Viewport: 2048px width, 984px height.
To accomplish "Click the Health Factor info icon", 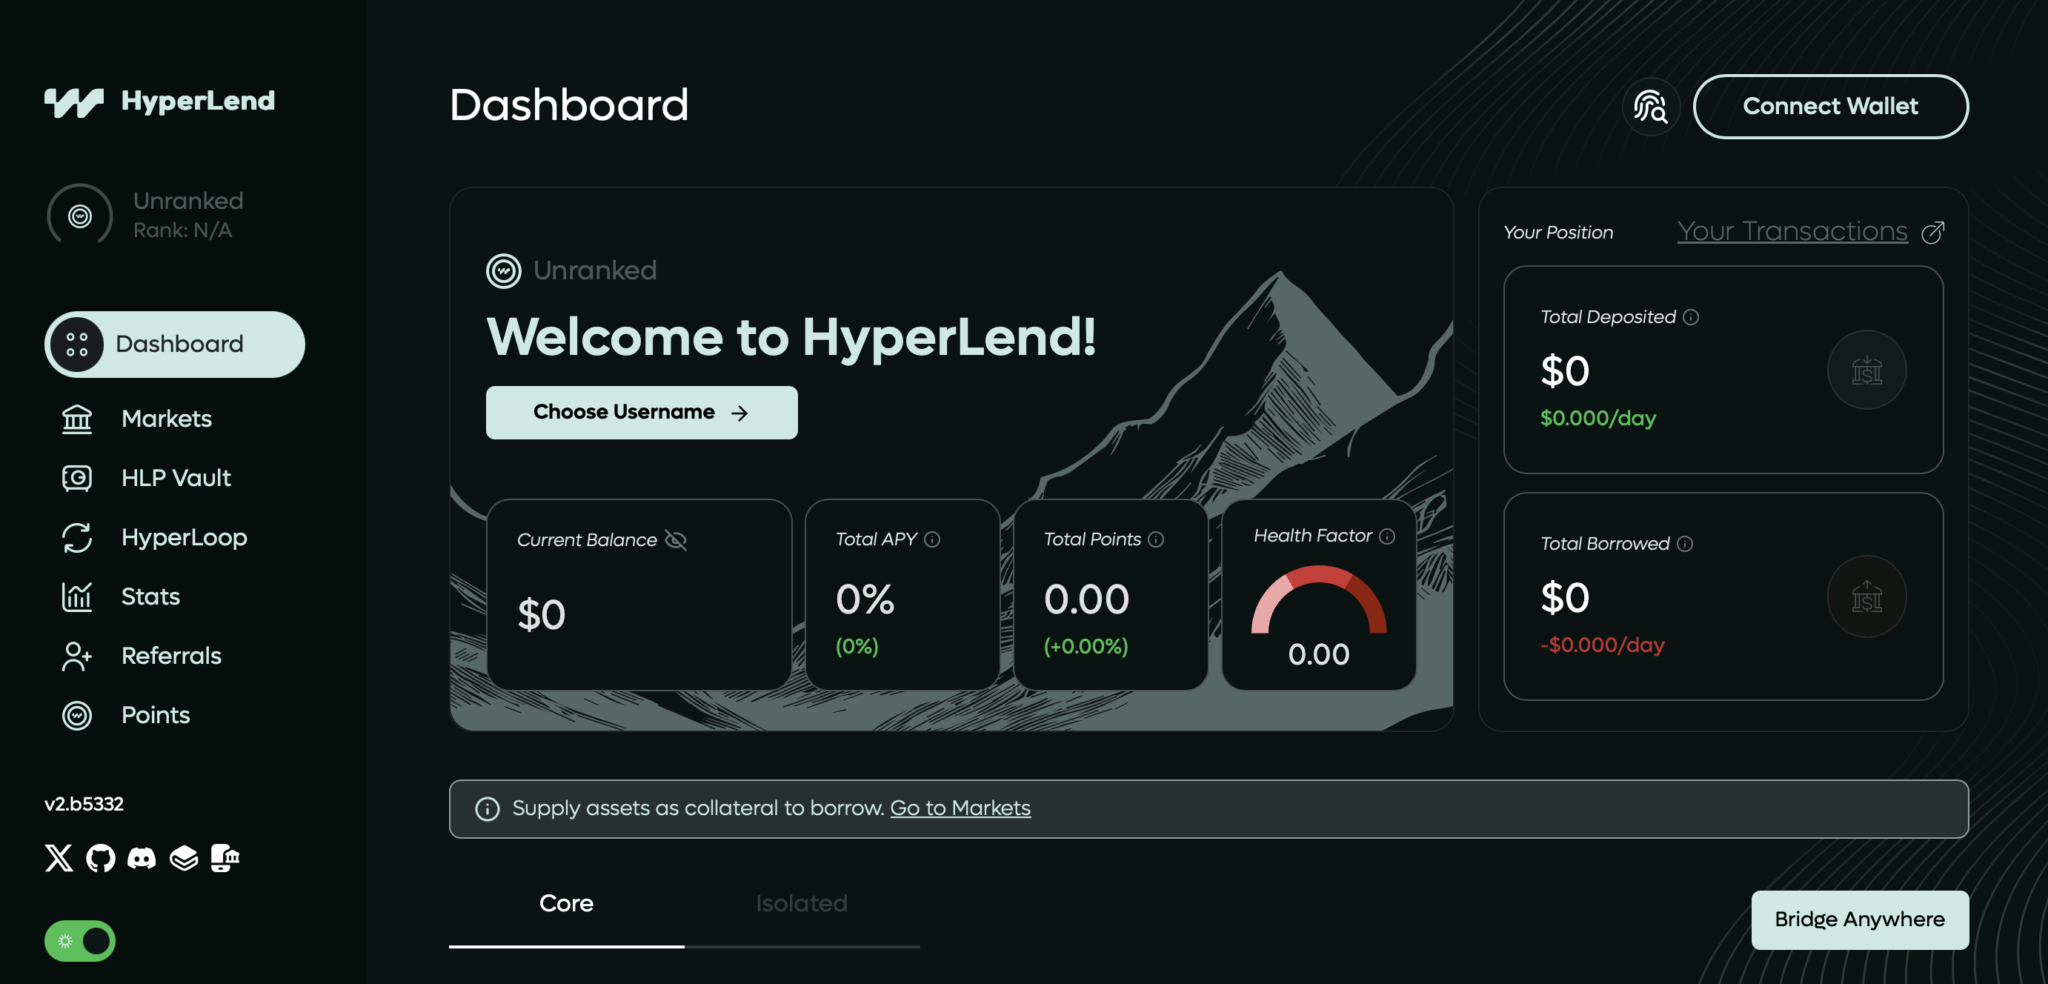I will [1387, 537].
